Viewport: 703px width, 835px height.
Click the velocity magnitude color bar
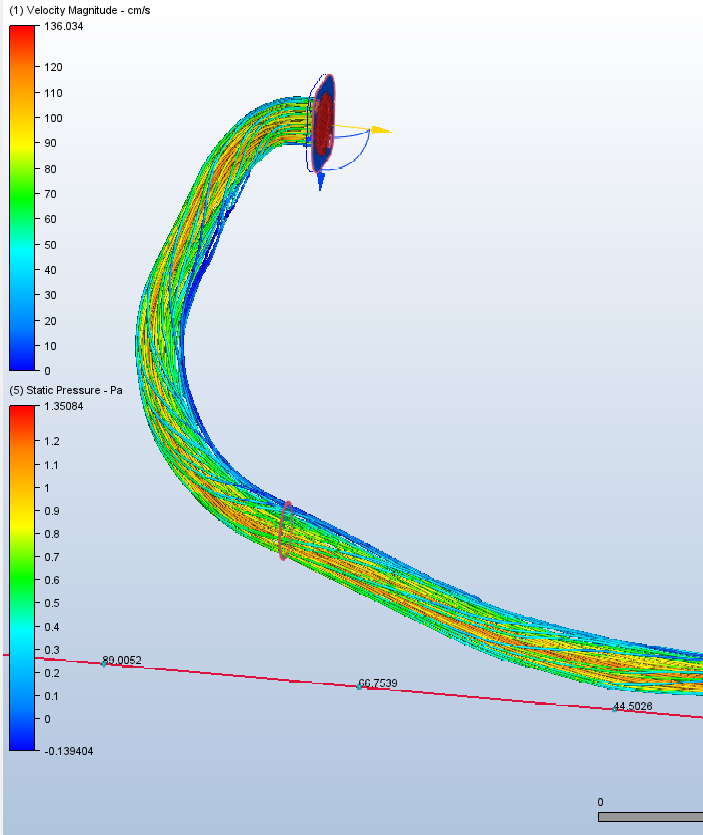click(x=22, y=198)
